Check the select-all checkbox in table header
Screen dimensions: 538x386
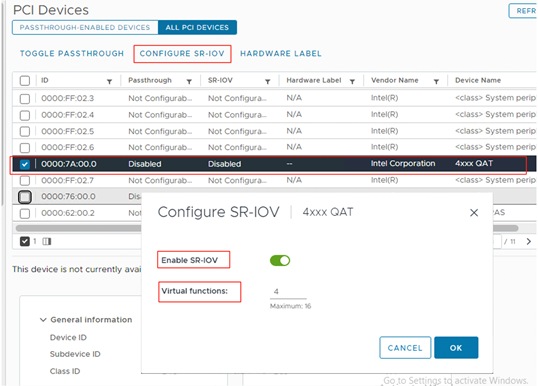point(25,81)
